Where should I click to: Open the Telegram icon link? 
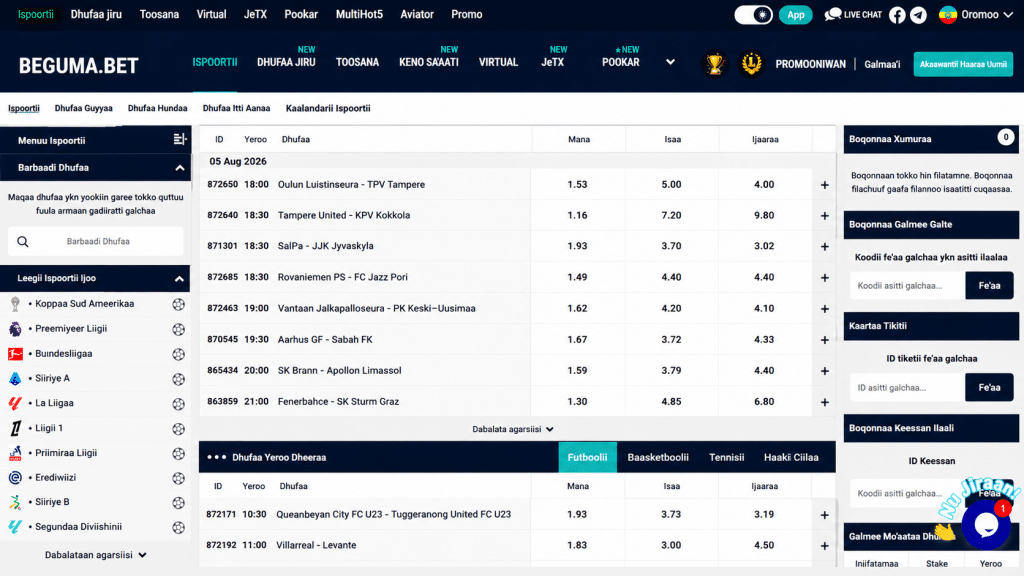[918, 14]
